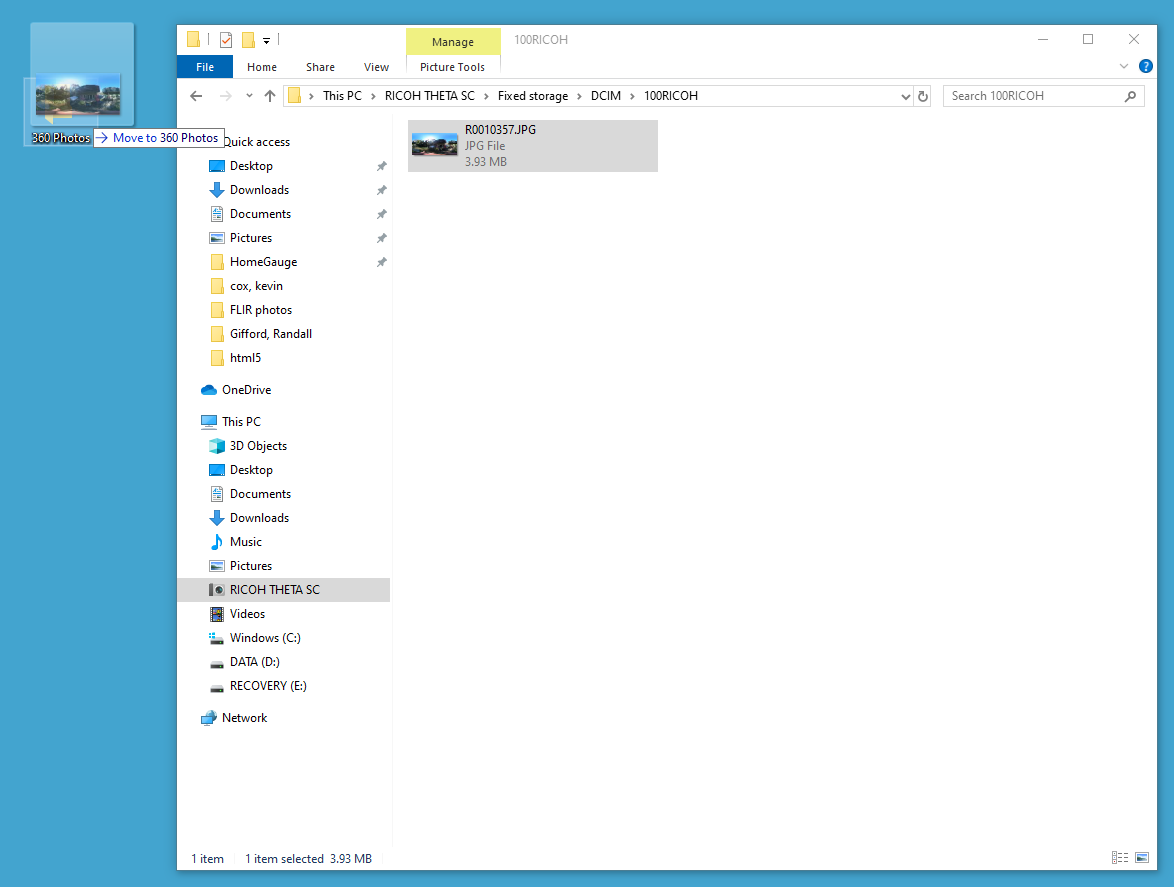
Task: Click the New folder icon in title bar
Action: 248,40
